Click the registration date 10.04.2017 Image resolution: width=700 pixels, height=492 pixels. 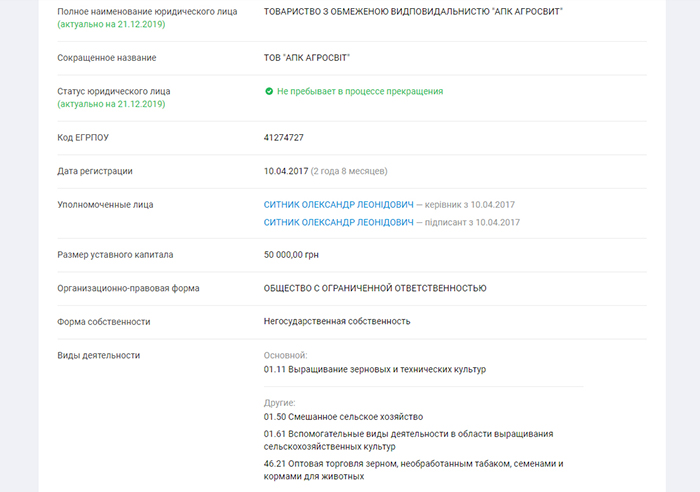coord(286,171)
